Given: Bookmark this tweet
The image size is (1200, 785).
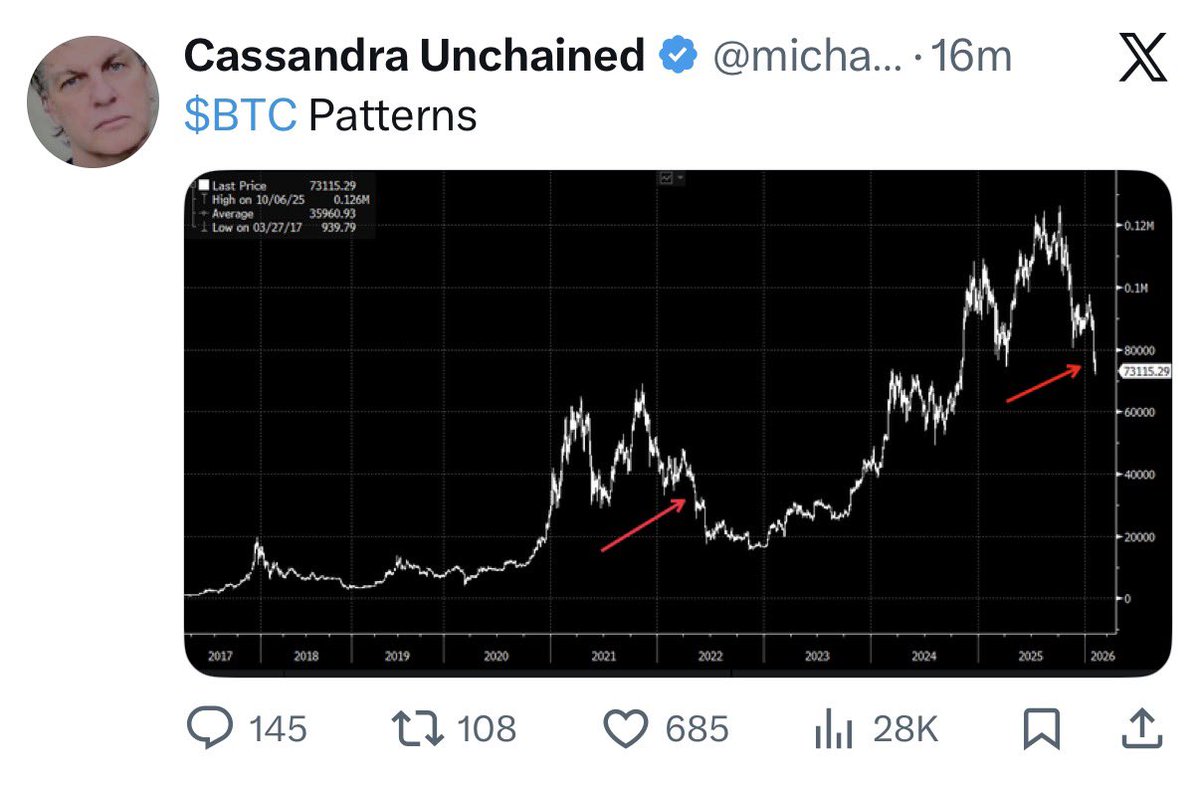Looking at the screenshot, I should coord(1041,729).
